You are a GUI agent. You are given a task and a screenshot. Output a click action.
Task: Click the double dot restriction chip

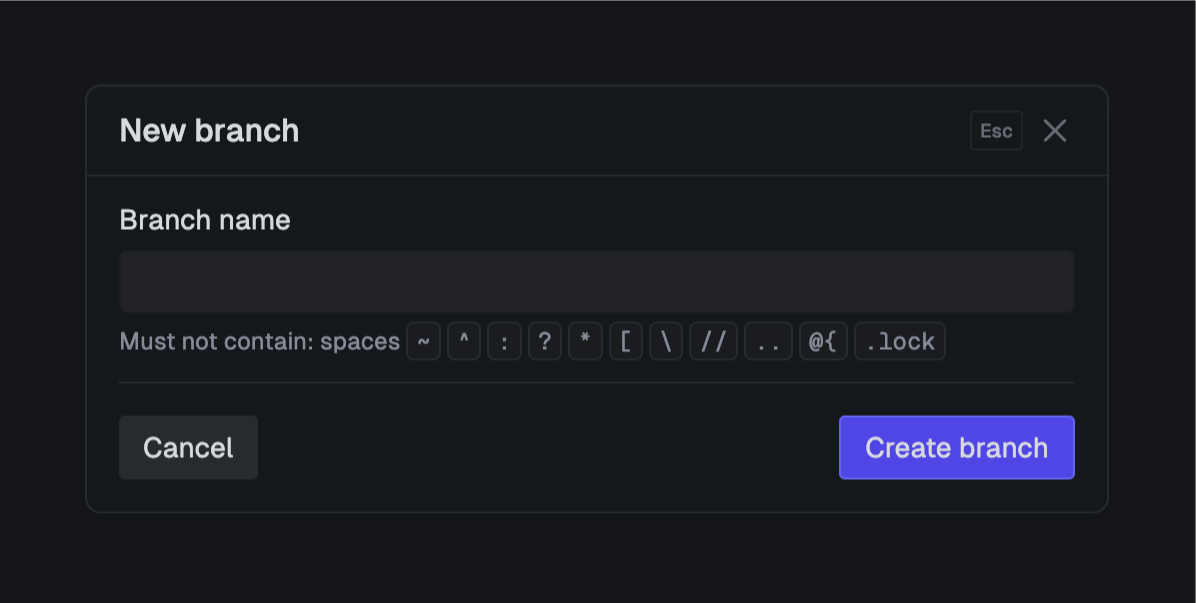point(767,341)
